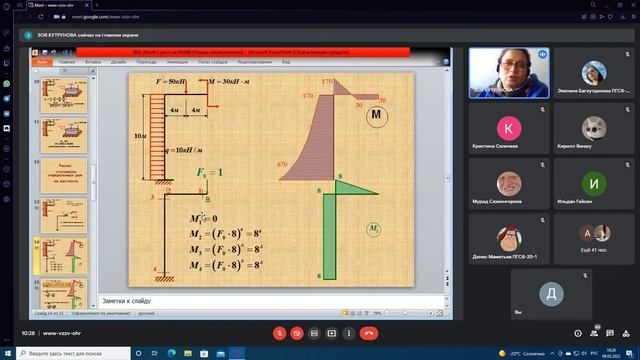Select Кристина participant tile with K avatar
The width and height of the screenshot is (640, 360).
click(x=509, y=128)
